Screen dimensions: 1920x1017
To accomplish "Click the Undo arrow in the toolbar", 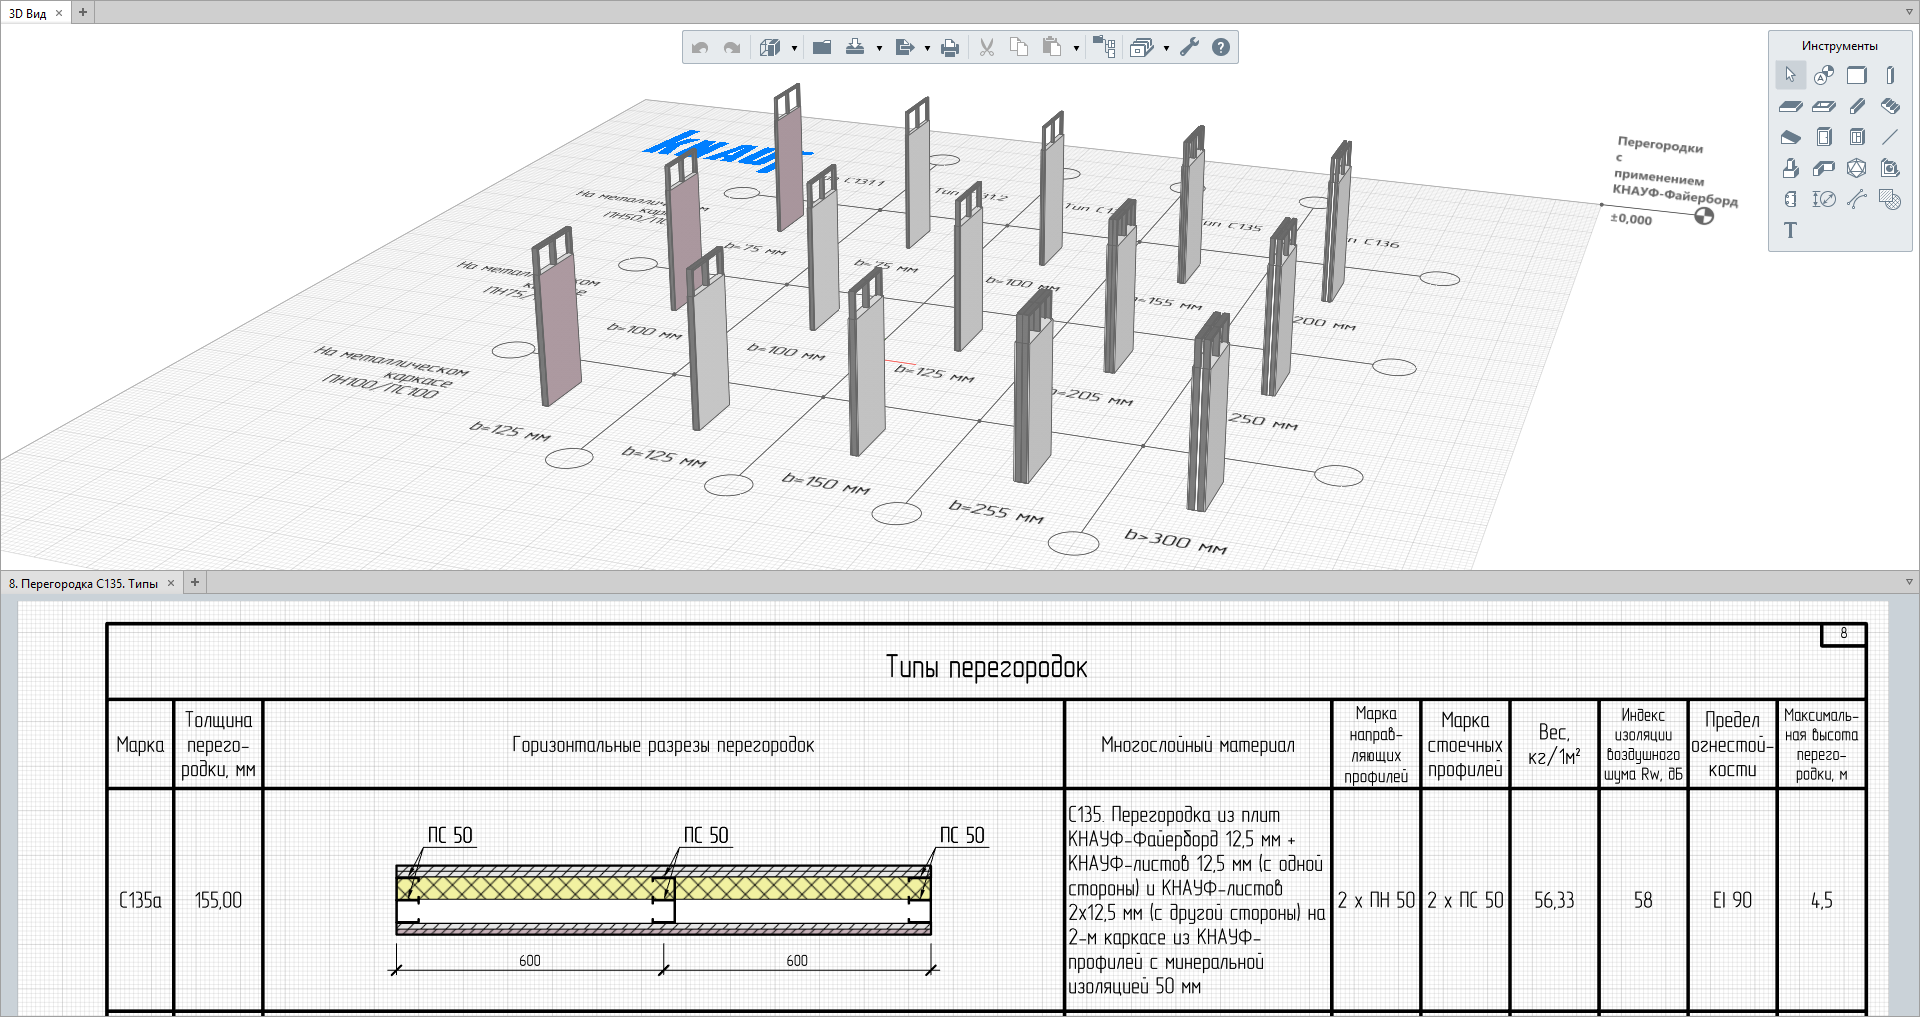I will click(x=700, y=47).
